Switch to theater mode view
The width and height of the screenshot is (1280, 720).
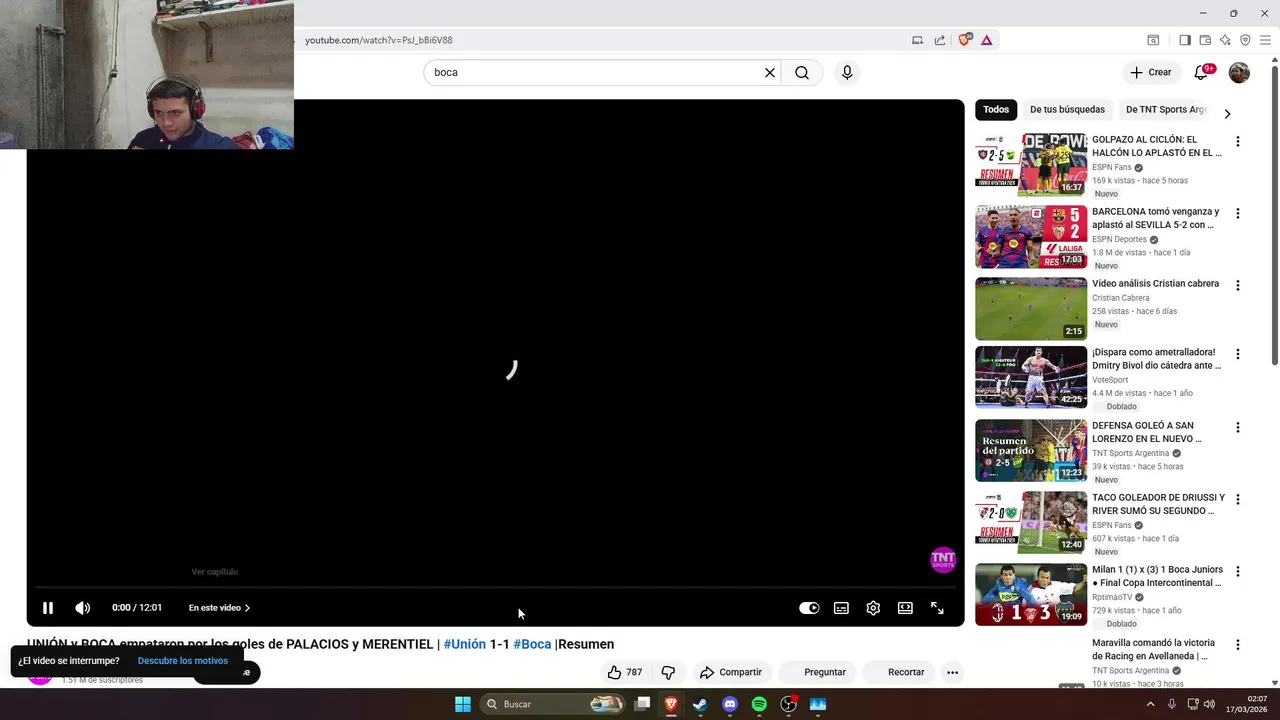(x=905, y=608)
